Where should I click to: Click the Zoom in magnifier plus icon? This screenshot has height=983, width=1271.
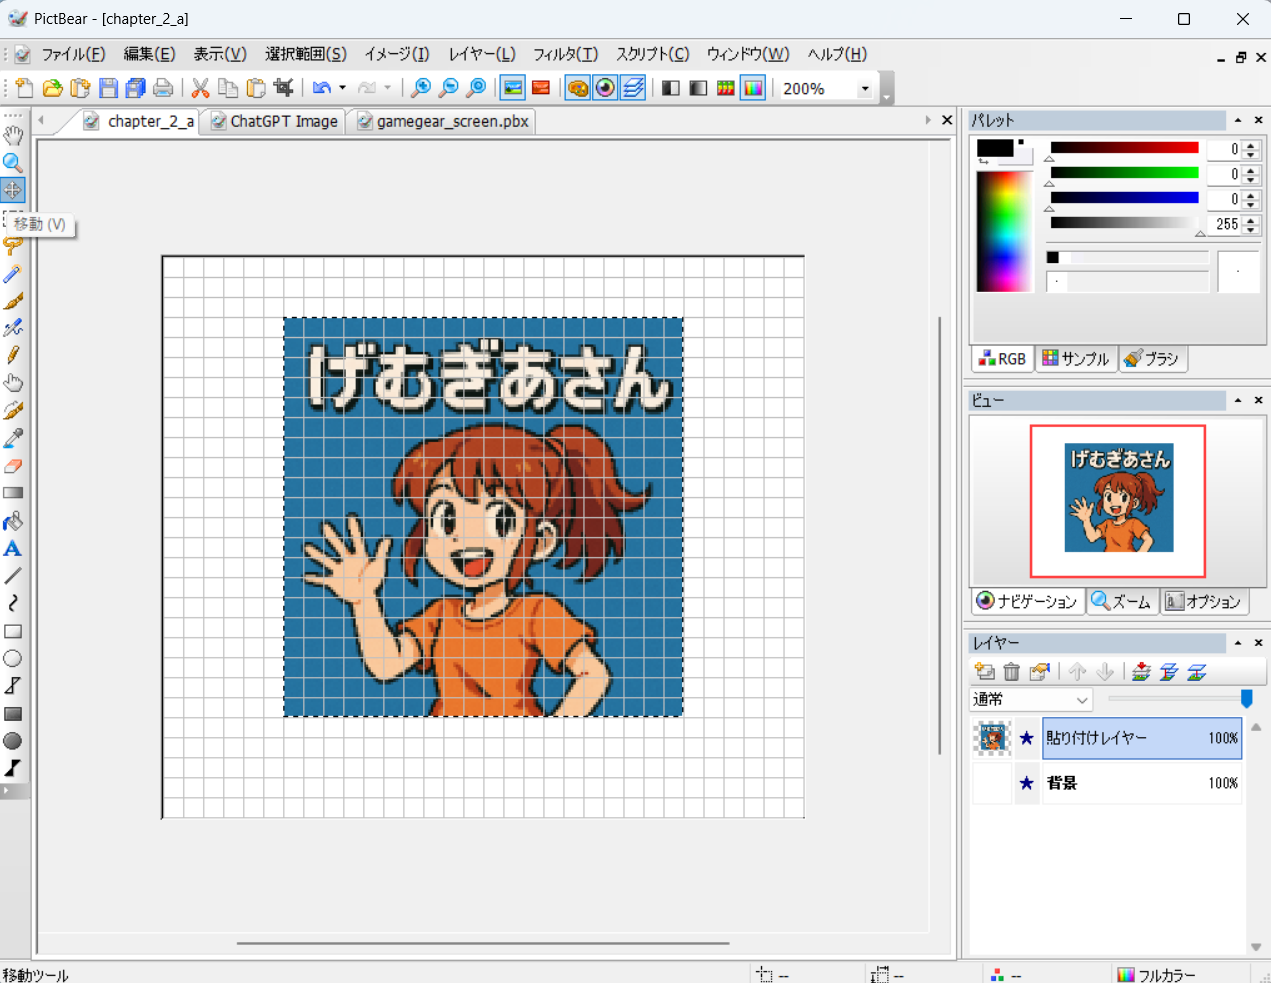421,88
